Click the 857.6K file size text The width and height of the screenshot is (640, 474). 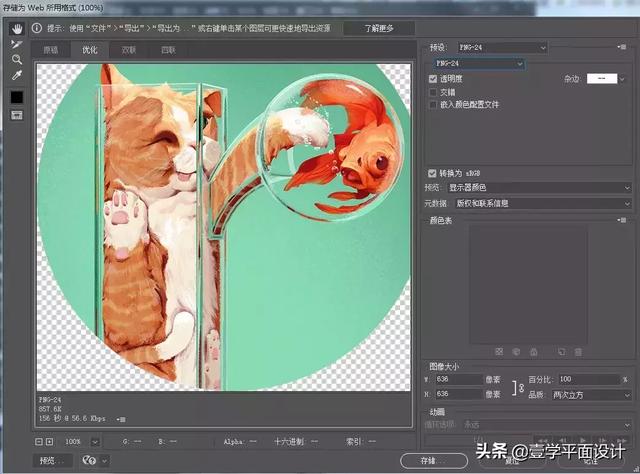[50, 409]
